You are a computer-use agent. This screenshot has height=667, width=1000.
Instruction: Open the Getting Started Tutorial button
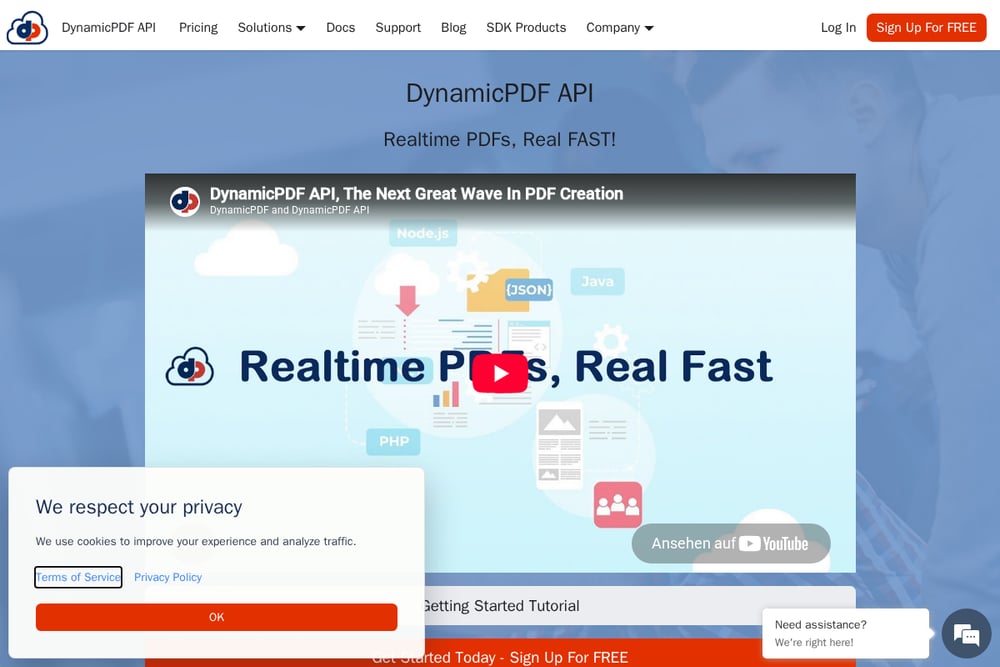(500, 606)
